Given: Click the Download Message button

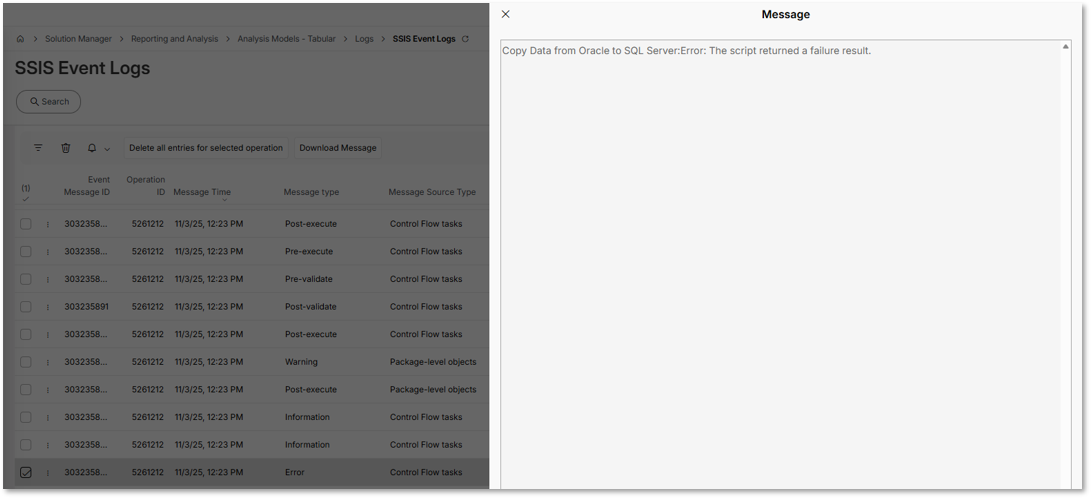Looking at the screenshot, I should [x=337, y=147].
